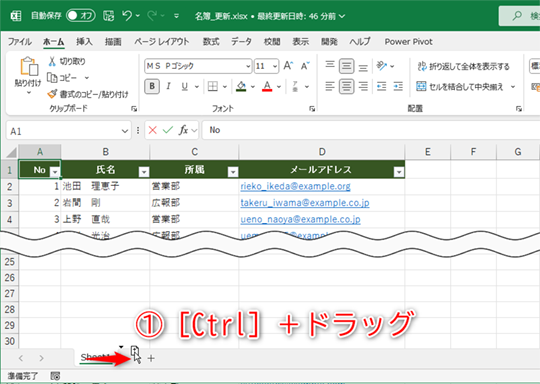Open the file name last-updated dropdown

(x=342, y=16)
